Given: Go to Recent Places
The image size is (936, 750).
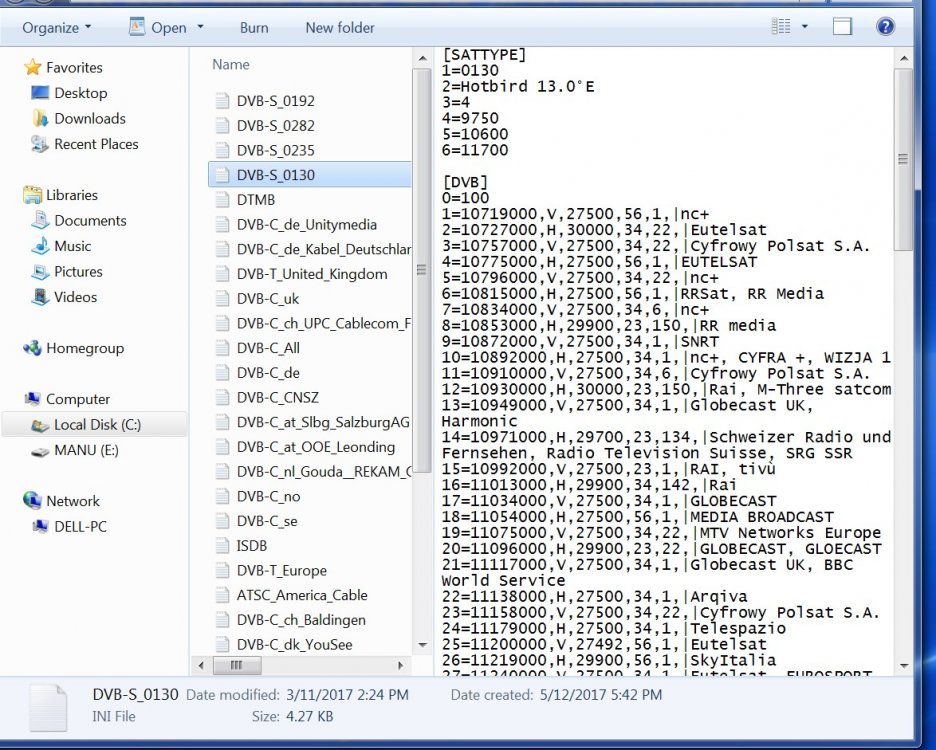Looking at the screenshot, I should click(x=96, y=144).
